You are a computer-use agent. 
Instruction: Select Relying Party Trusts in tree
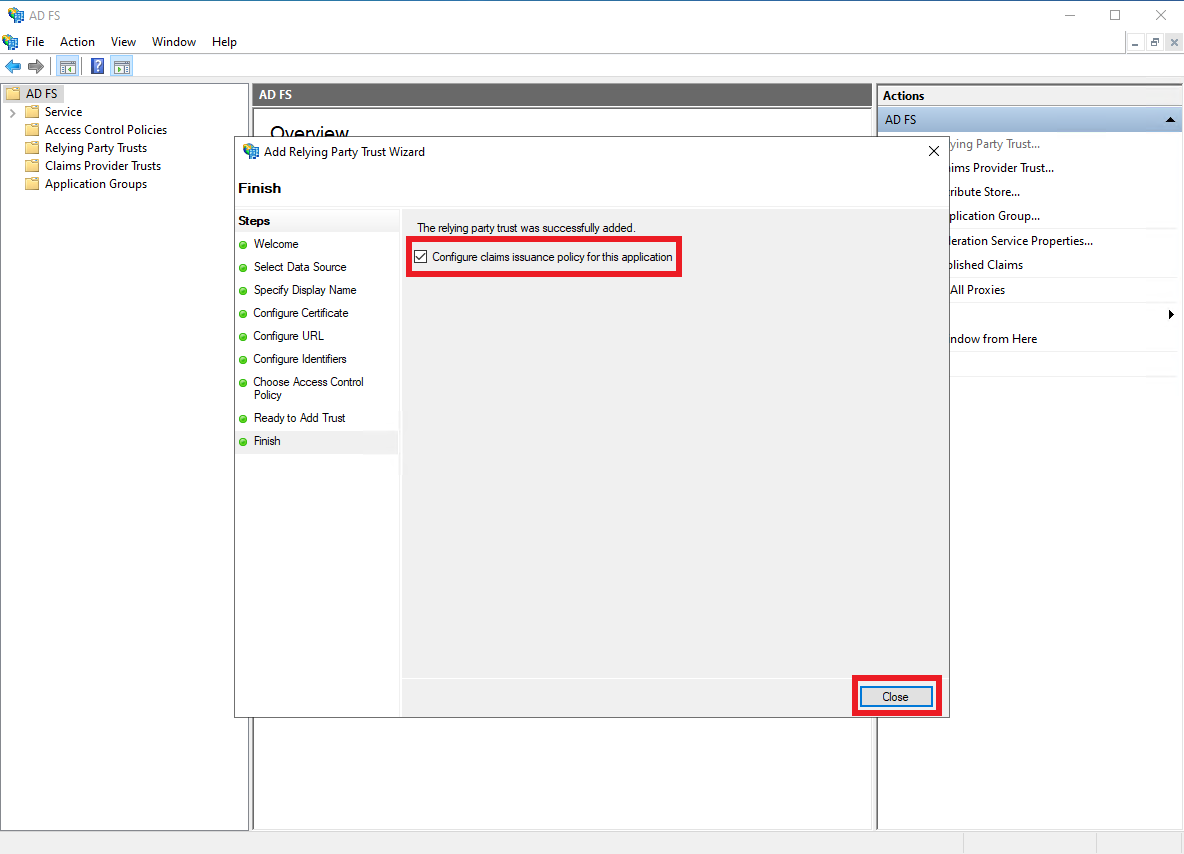95,148
